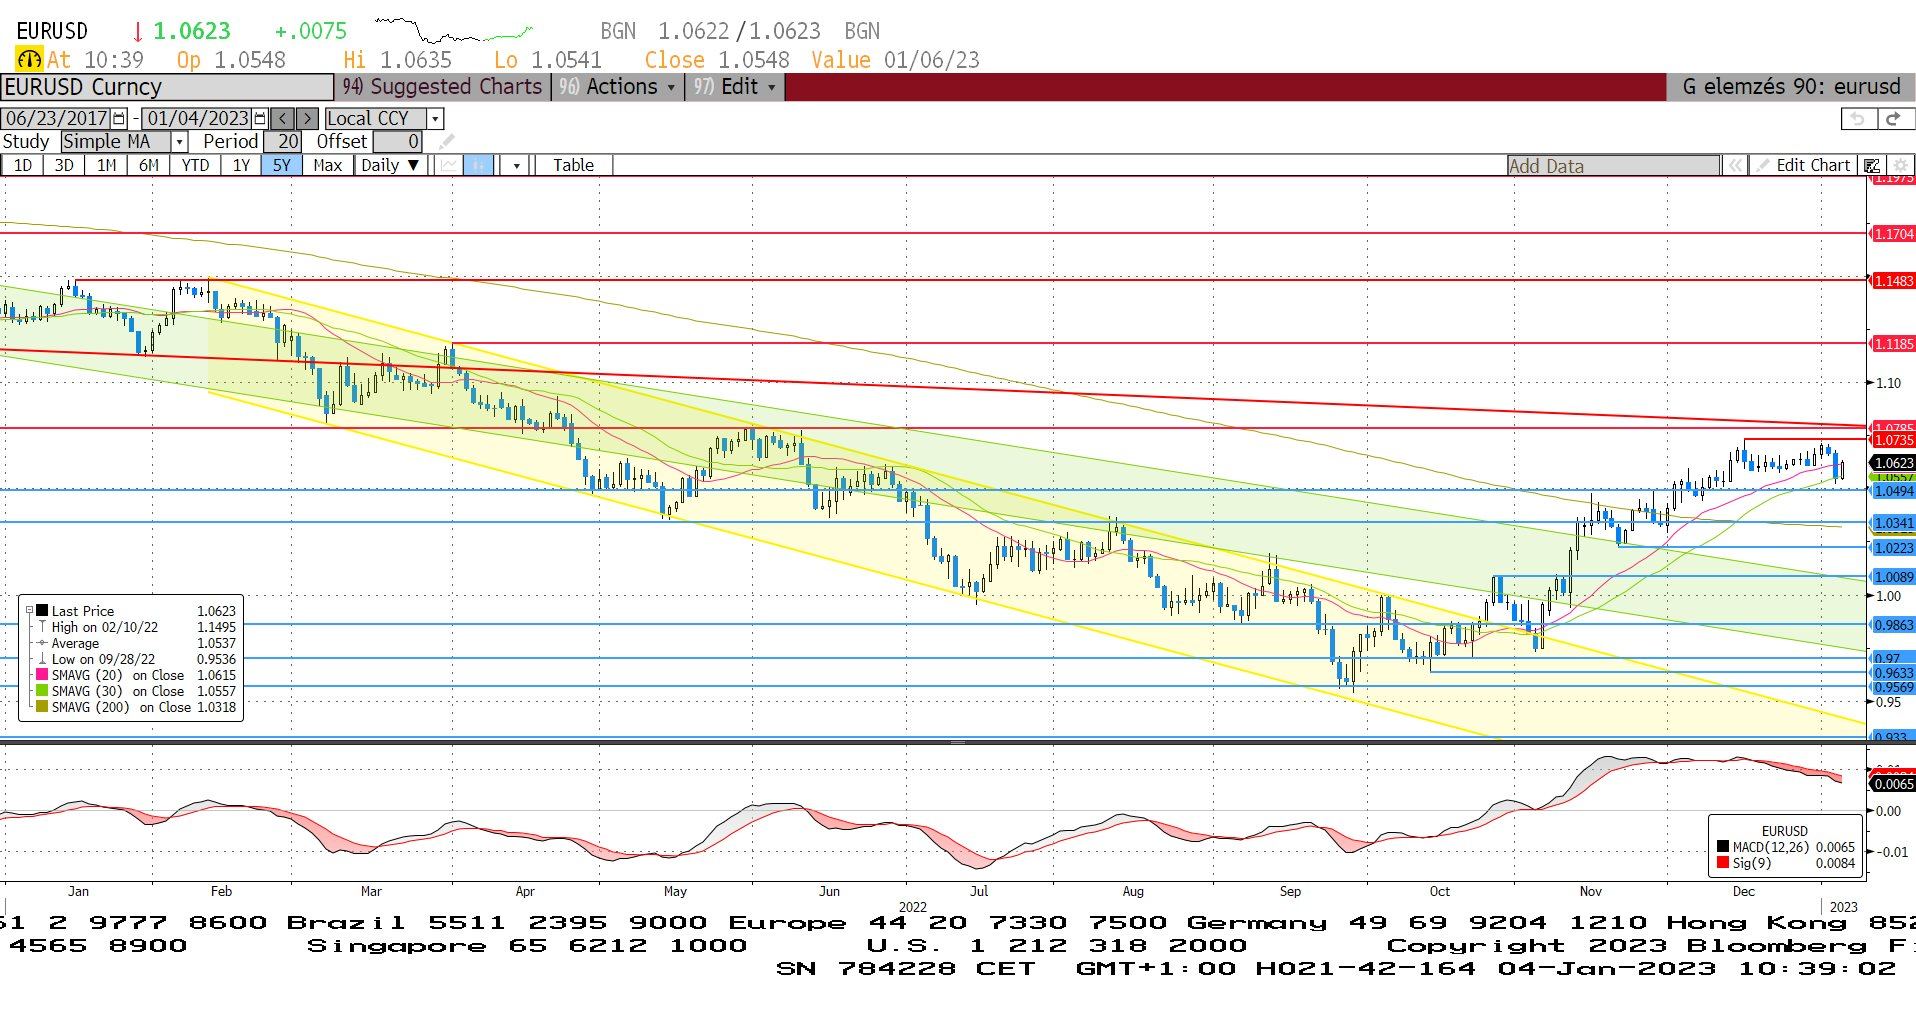Click the G elemzés 90: eurusd button
1916x1024 pixels.
1791,87
